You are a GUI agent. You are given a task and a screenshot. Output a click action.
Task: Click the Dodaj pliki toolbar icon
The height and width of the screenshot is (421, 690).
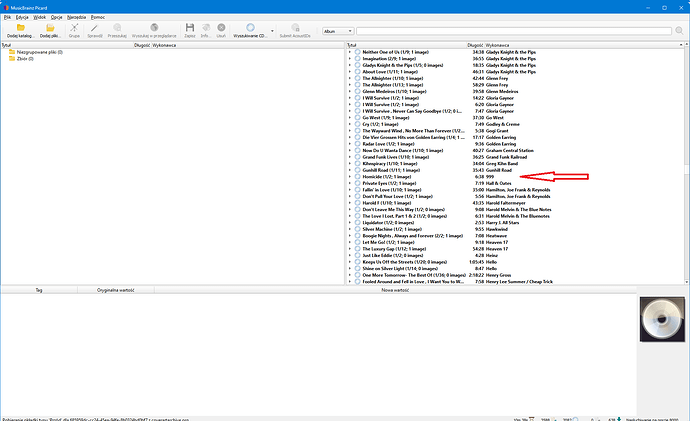pos(50,28)
